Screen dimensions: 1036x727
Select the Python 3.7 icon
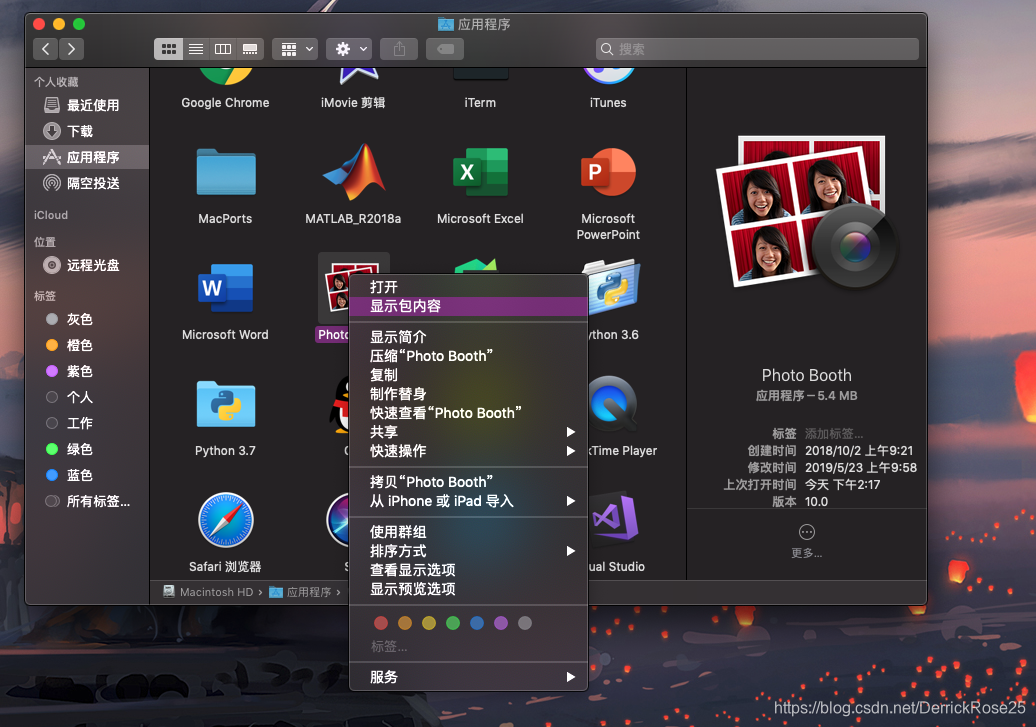point(225,405)
